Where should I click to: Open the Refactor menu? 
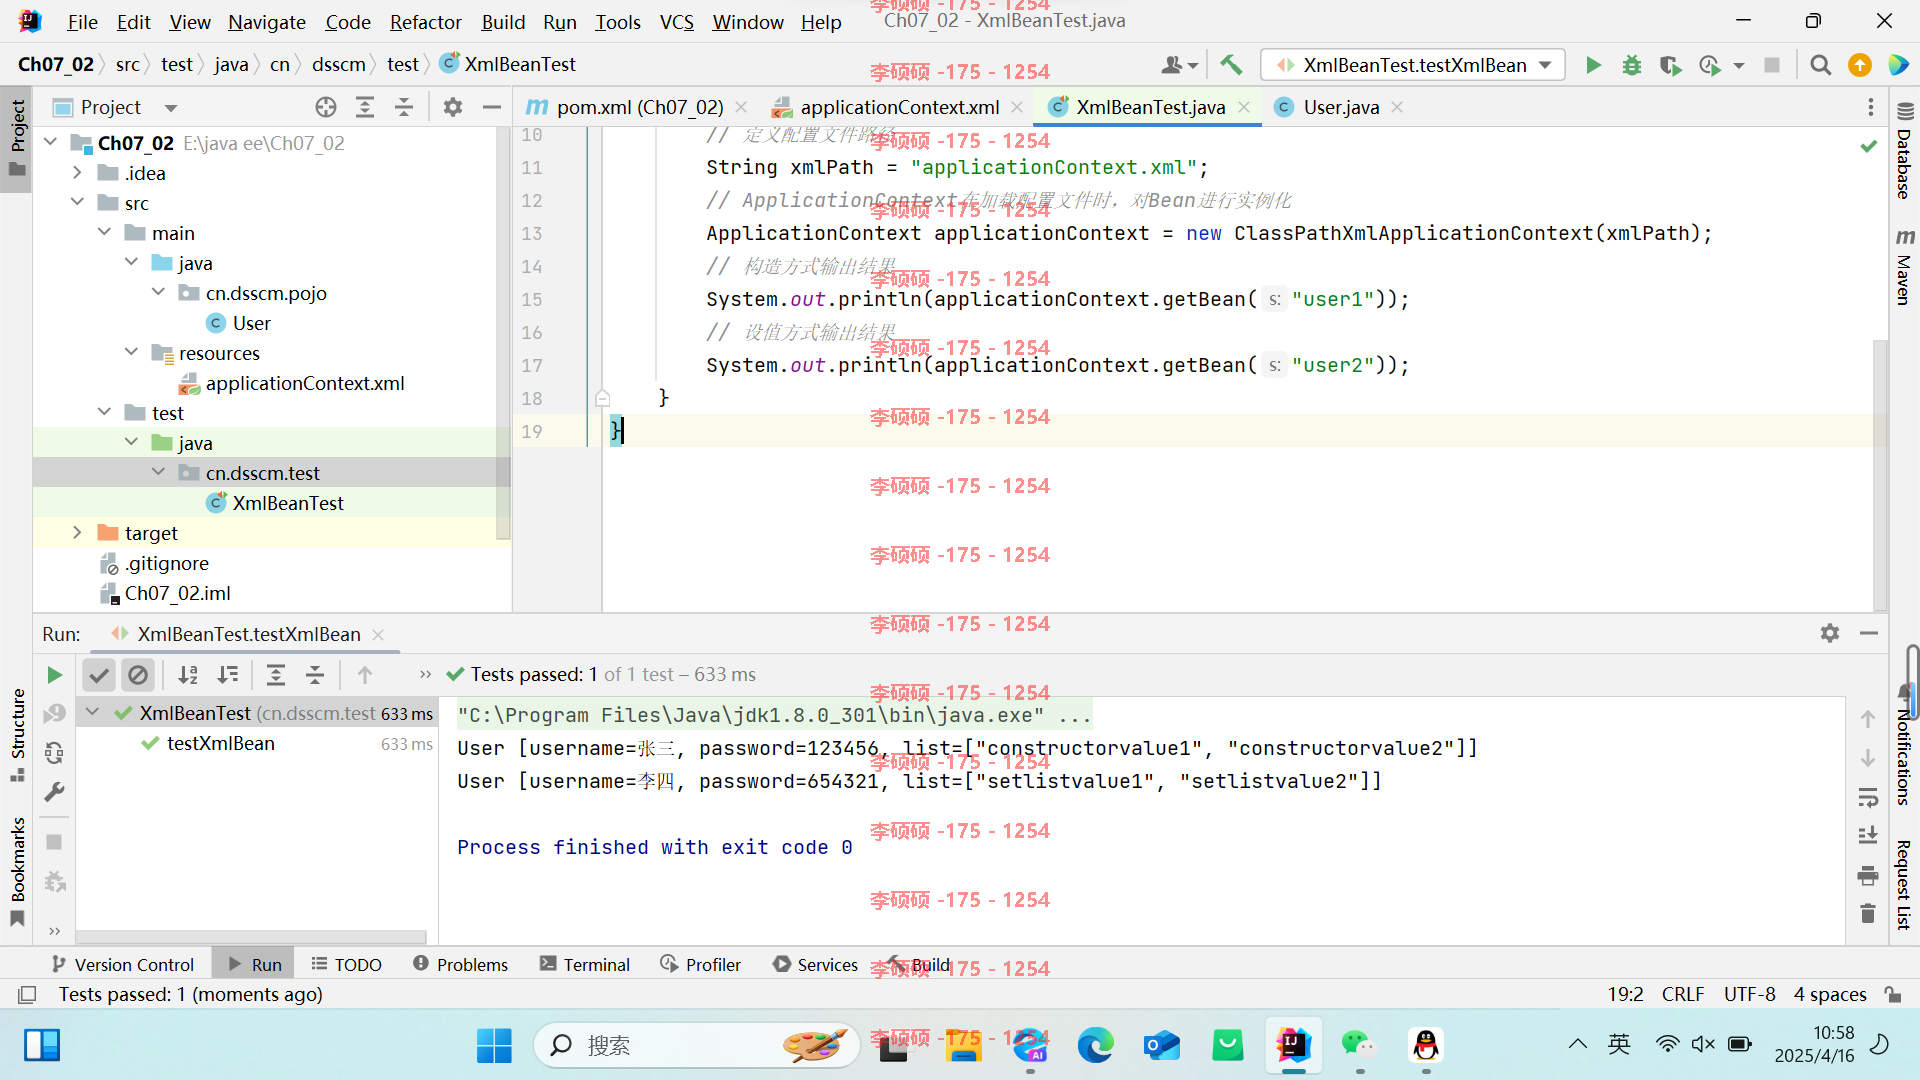click(426, 22)
